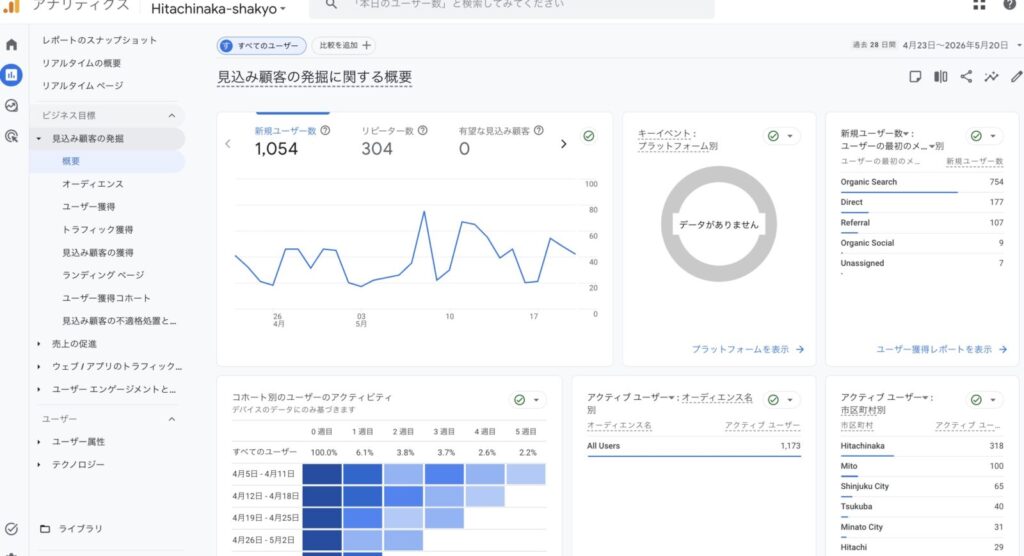Click the help icon beside 新規ユーザー数
The image size is (1024, 556).
tap(325, 131)
